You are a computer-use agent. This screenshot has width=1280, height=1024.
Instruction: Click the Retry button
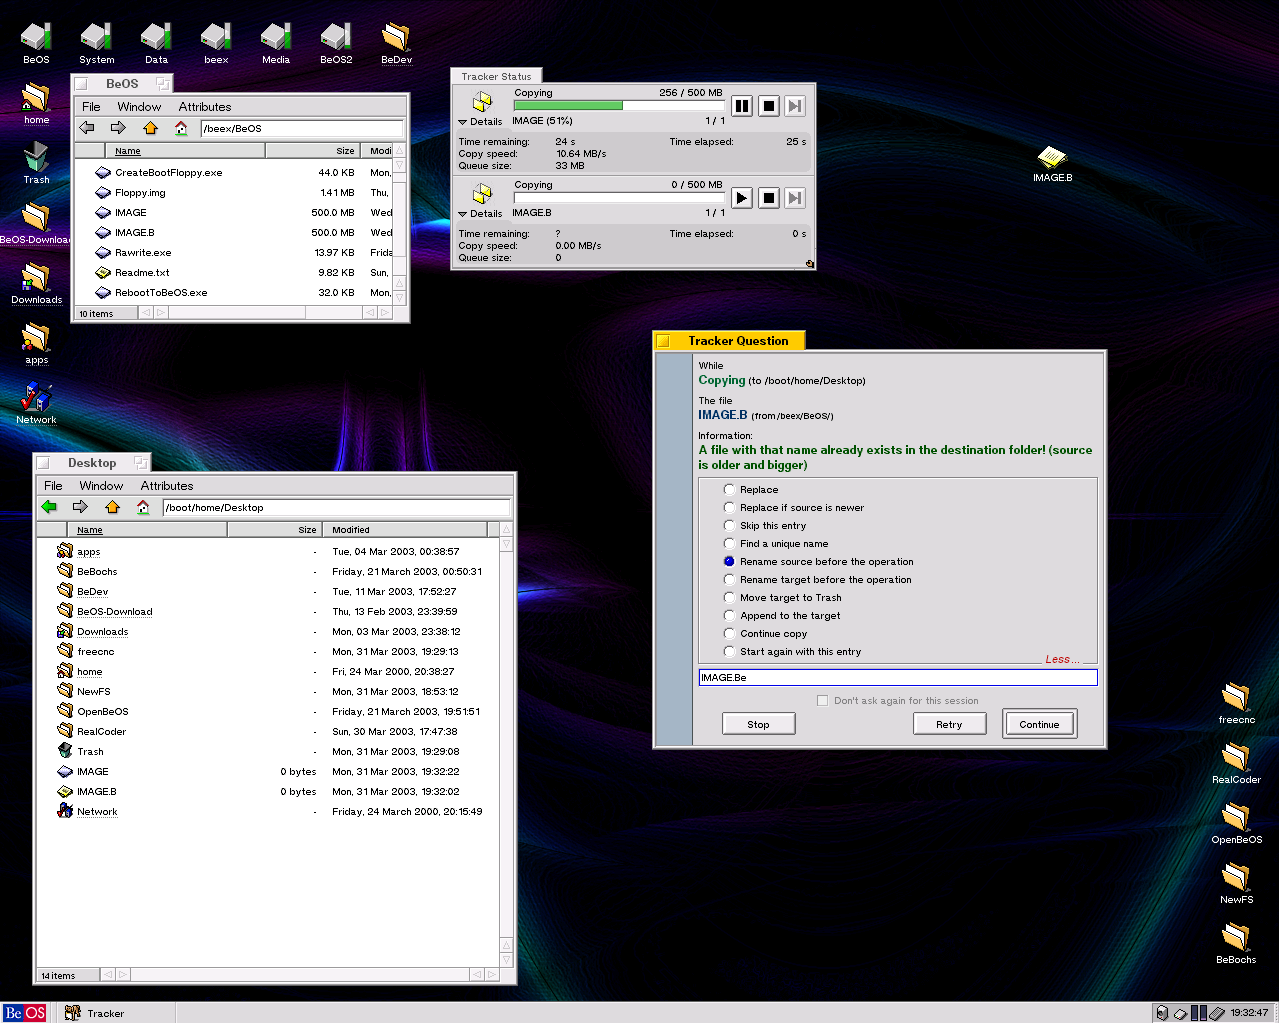click(949, 724)
